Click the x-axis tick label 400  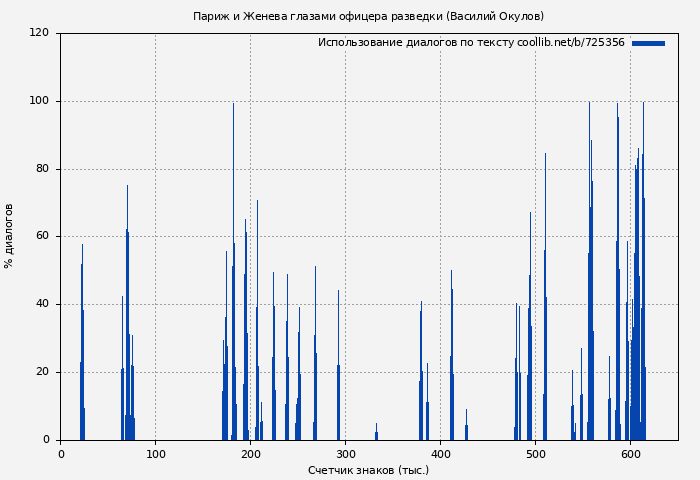(440, 454)
